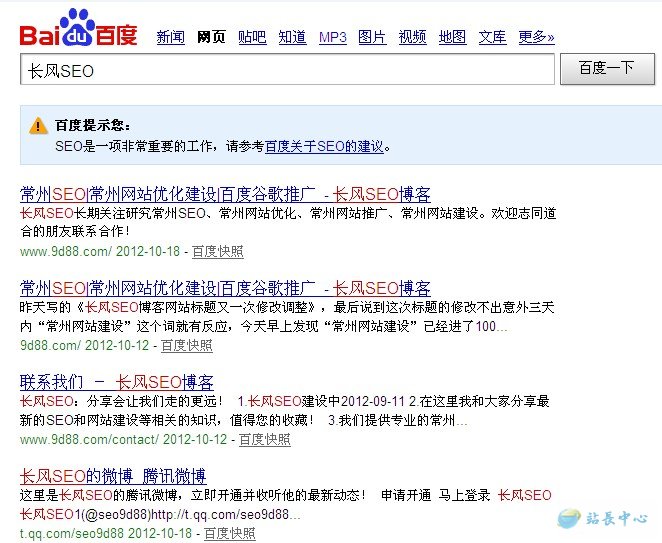The width and height of the screenshot is (662, 543).
Task: Open the 视频 video tab
Action: pos(412,37)
